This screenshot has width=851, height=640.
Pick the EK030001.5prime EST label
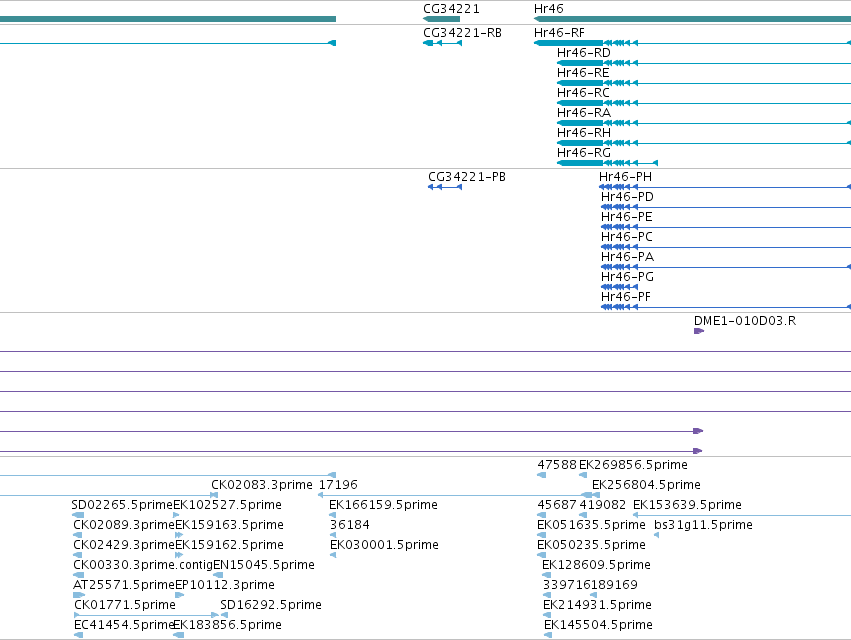point(384,544)
